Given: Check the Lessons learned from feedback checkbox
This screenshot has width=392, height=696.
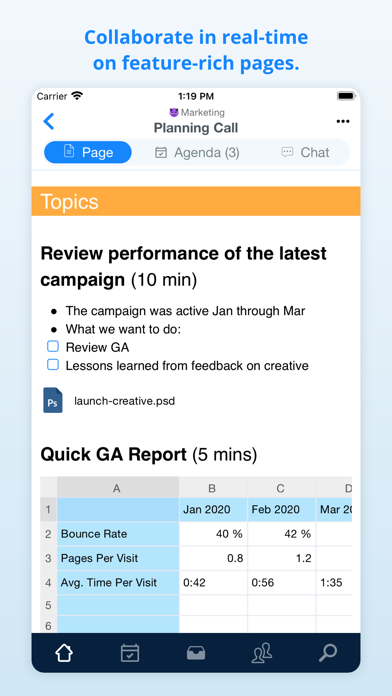Looking at the screenshot, I should [x=53, y=365].
